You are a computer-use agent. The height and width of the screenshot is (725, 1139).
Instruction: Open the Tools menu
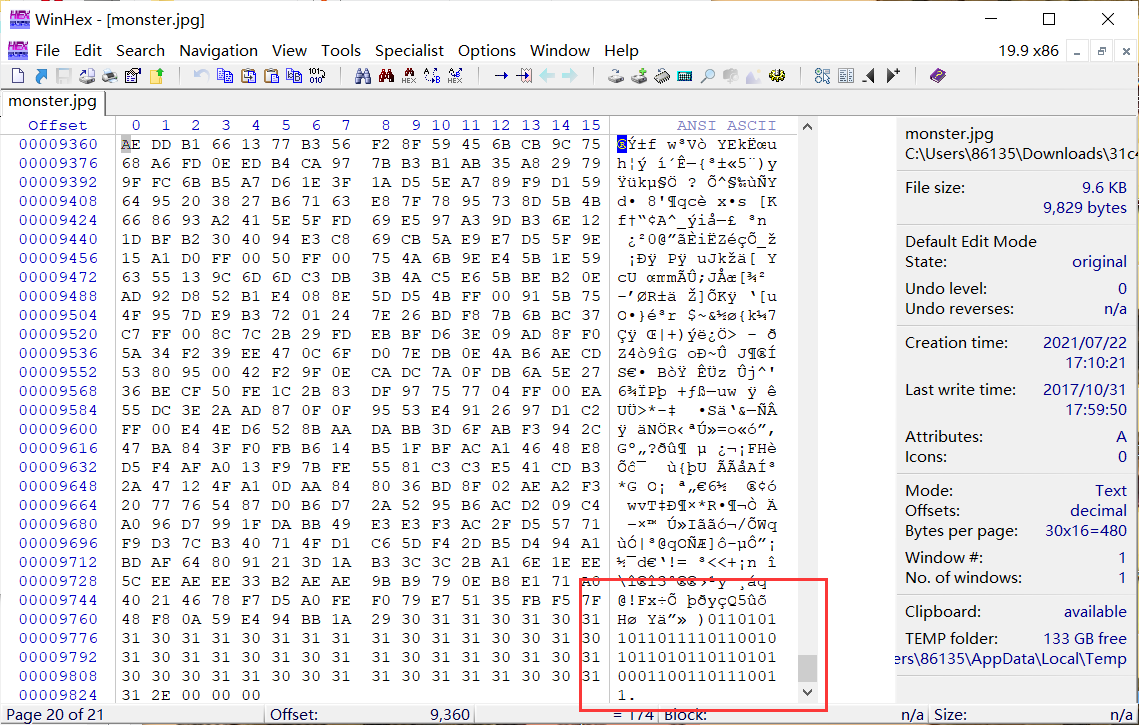click(x=341, y=51)
